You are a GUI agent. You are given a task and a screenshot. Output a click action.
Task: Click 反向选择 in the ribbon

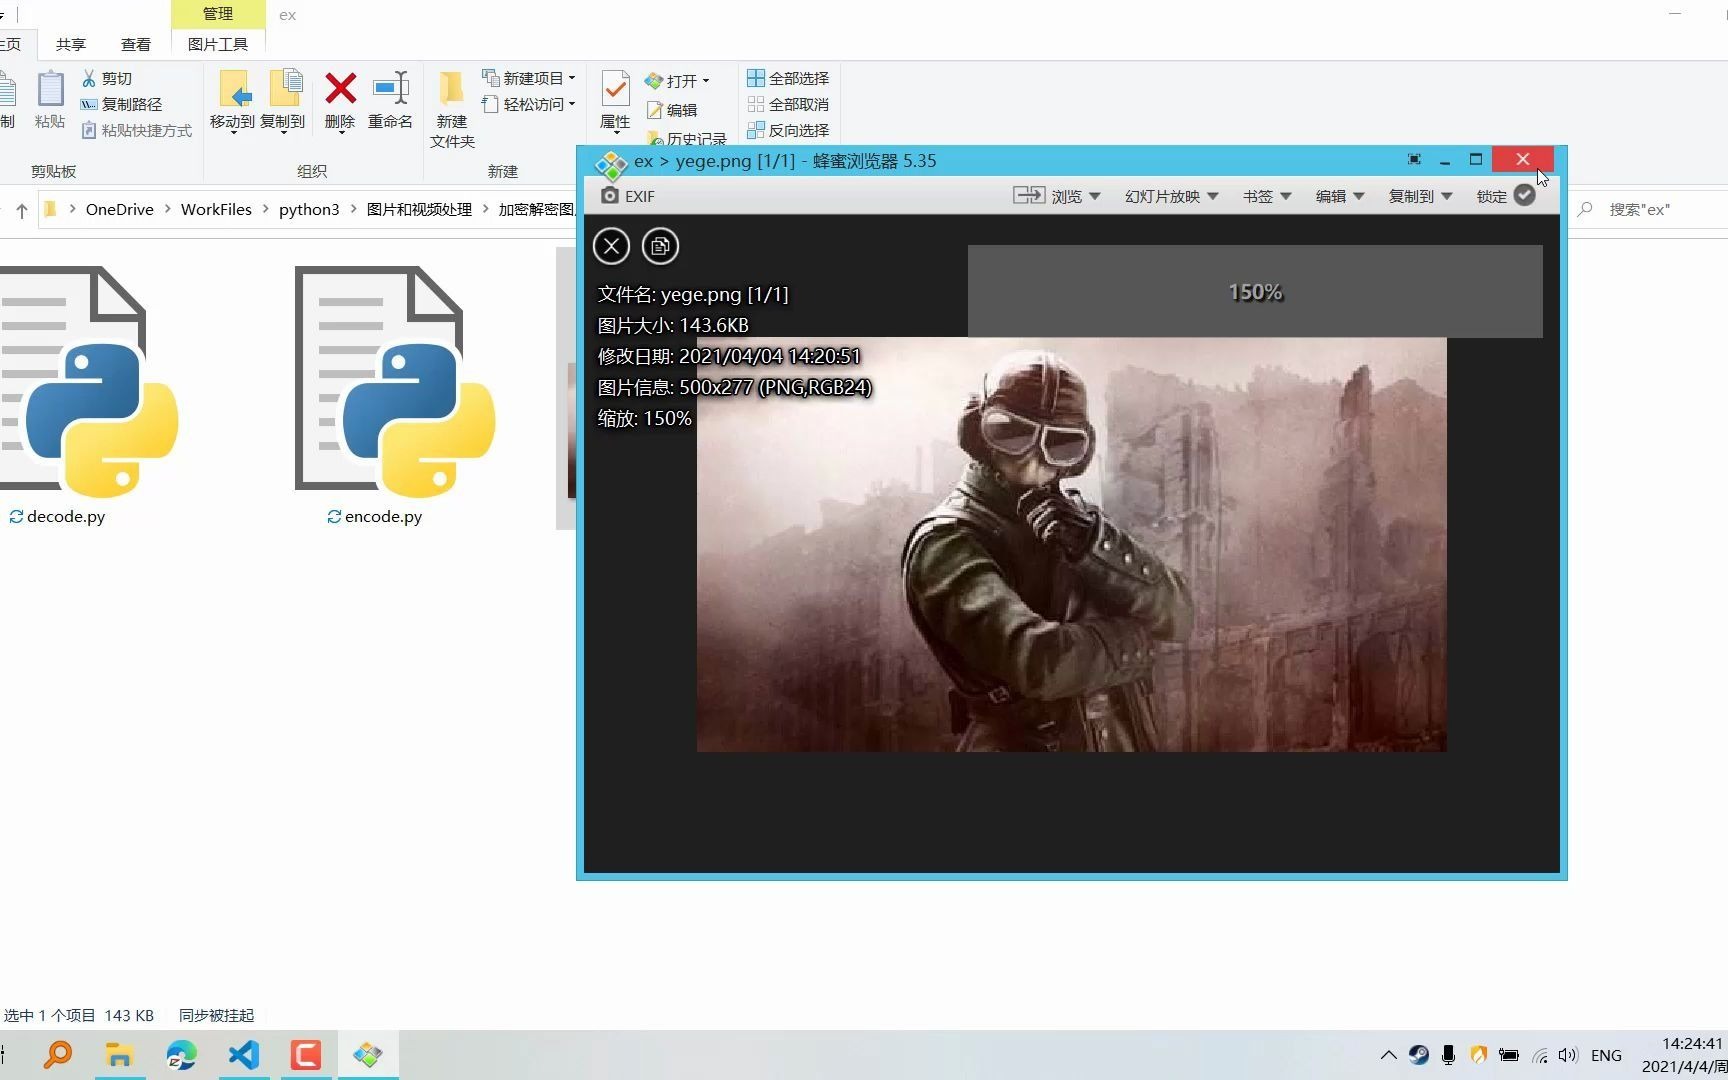pos(788,130)
